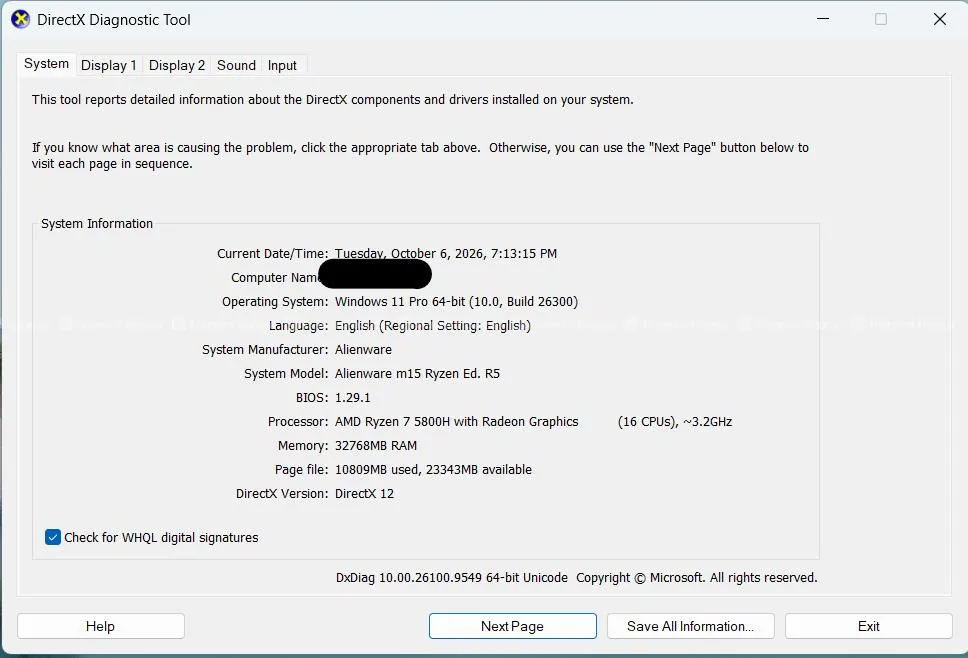968x658 pixels.
Task: Click System Manufacturer value Alienware
Action: [x=363, y=349]
